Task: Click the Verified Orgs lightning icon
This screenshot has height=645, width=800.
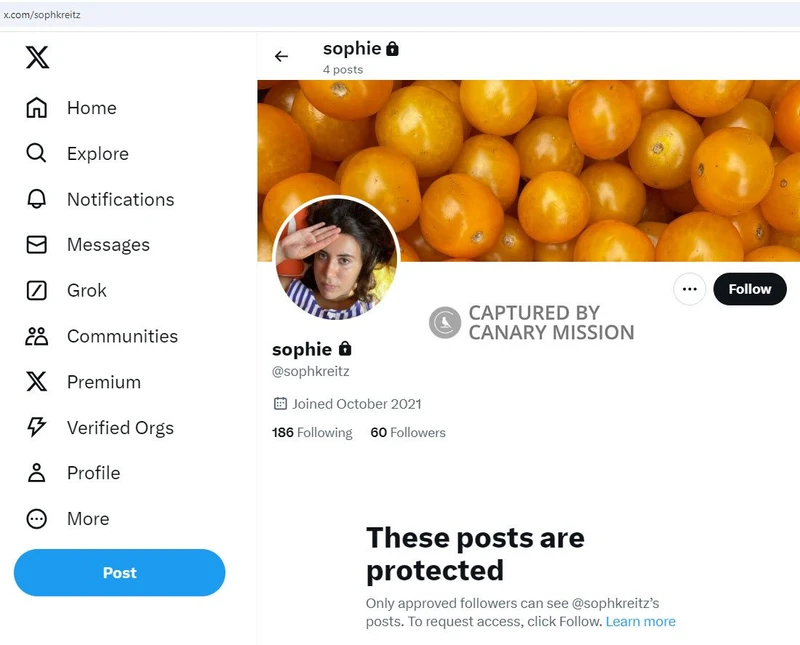Action: (37, 428)
